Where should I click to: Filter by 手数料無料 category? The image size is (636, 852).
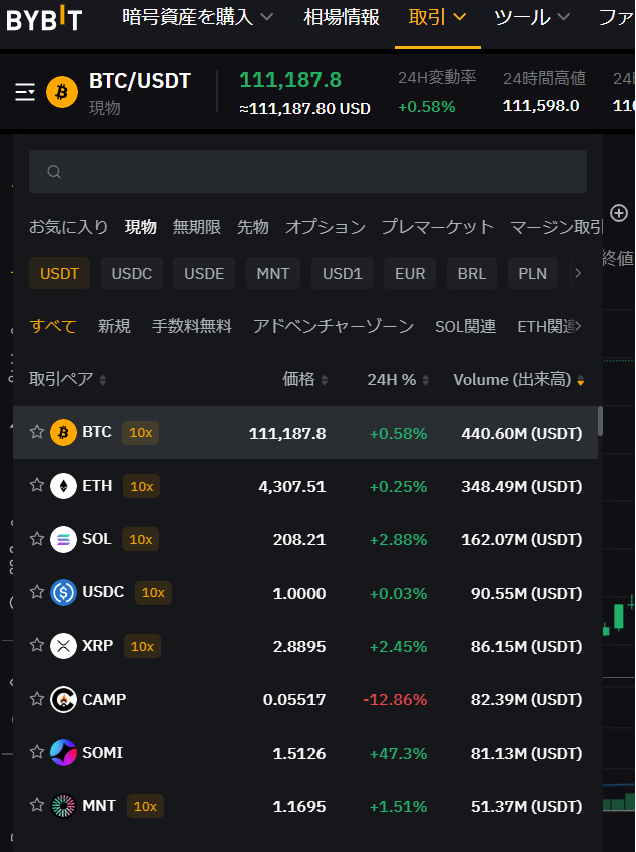coord(191,326)
